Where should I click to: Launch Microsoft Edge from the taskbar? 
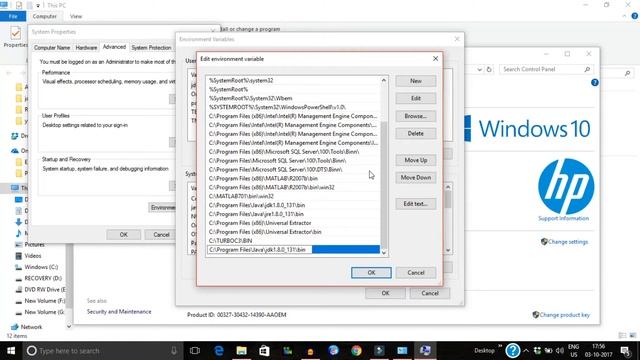219,351
